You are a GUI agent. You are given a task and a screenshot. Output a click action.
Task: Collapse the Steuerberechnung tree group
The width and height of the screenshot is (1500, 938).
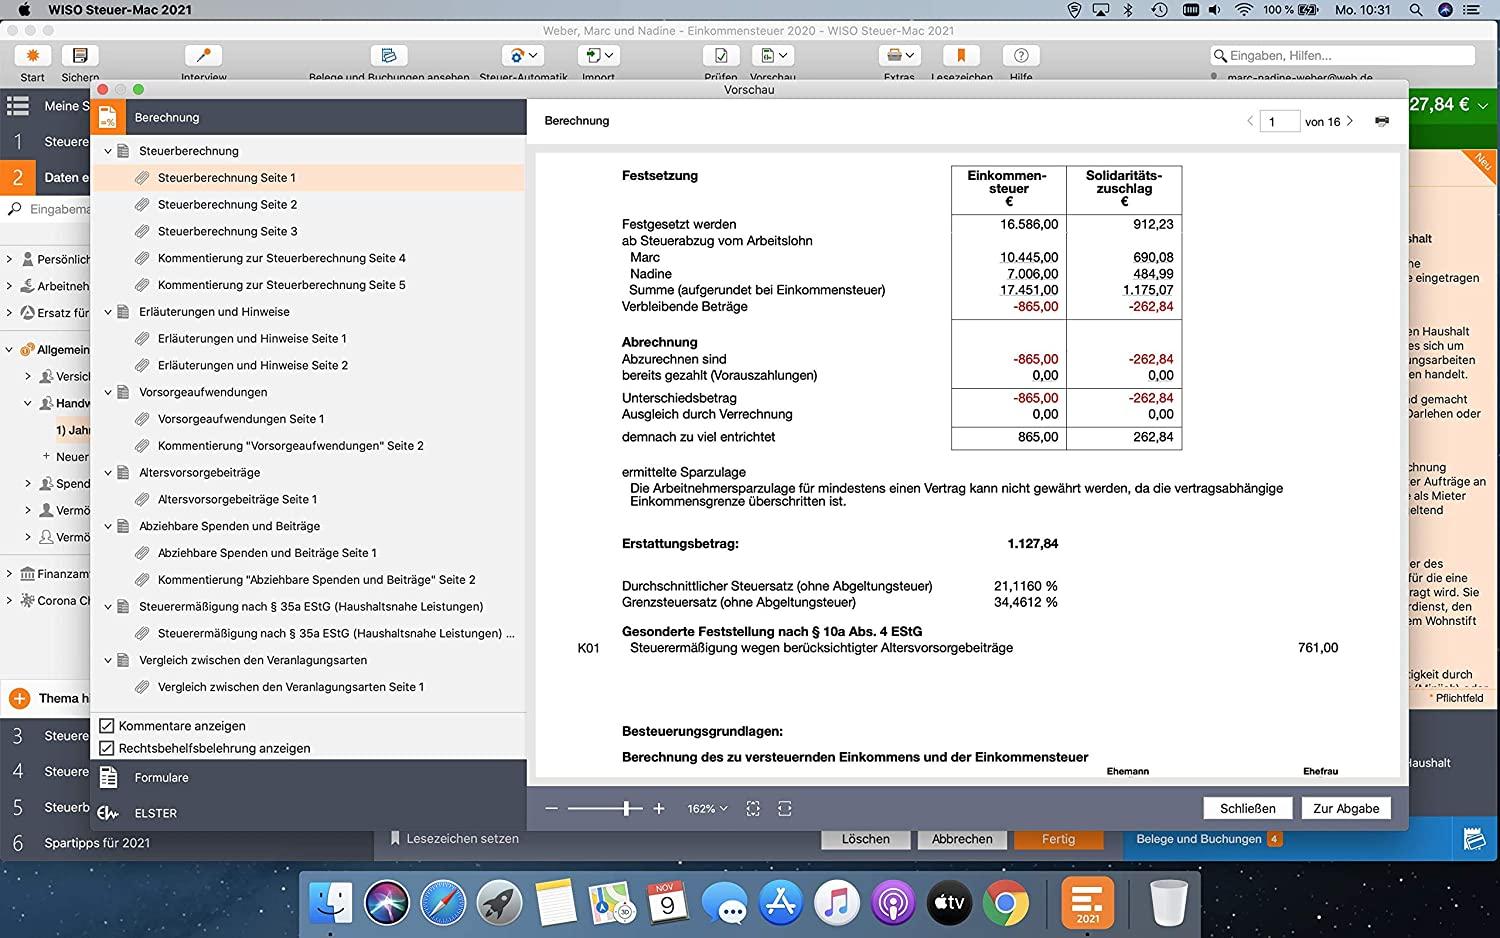(108, 151)
